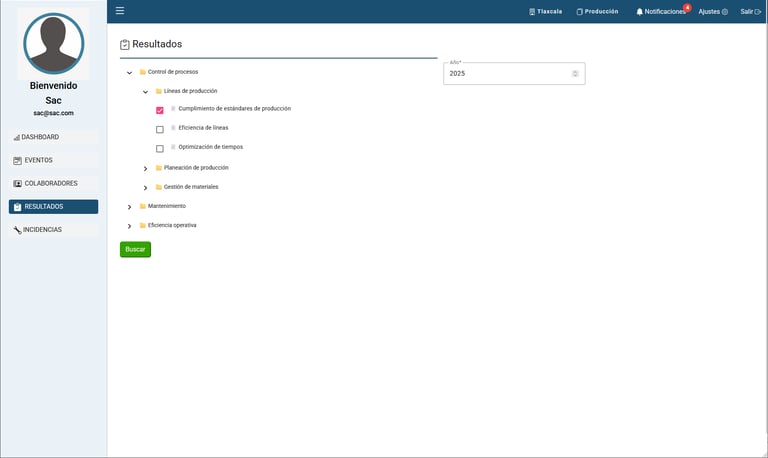Select the Mantenimiento label
Screen dimensions: 768x458
point(167,206)
